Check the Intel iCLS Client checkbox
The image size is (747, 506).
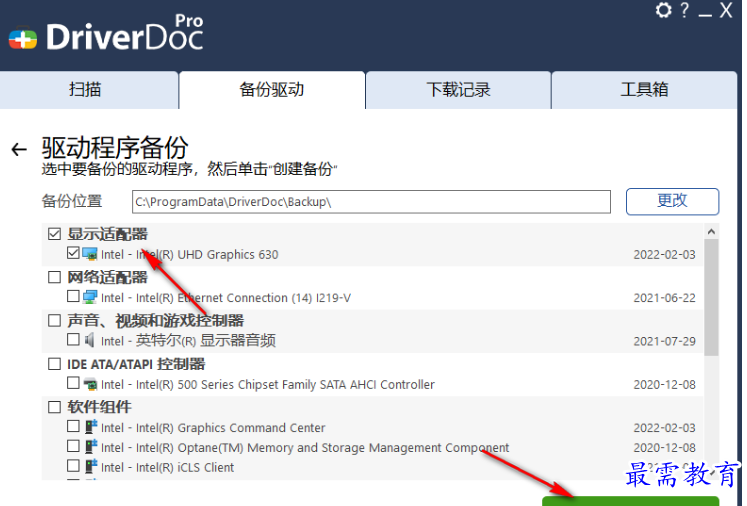(73, 466)
